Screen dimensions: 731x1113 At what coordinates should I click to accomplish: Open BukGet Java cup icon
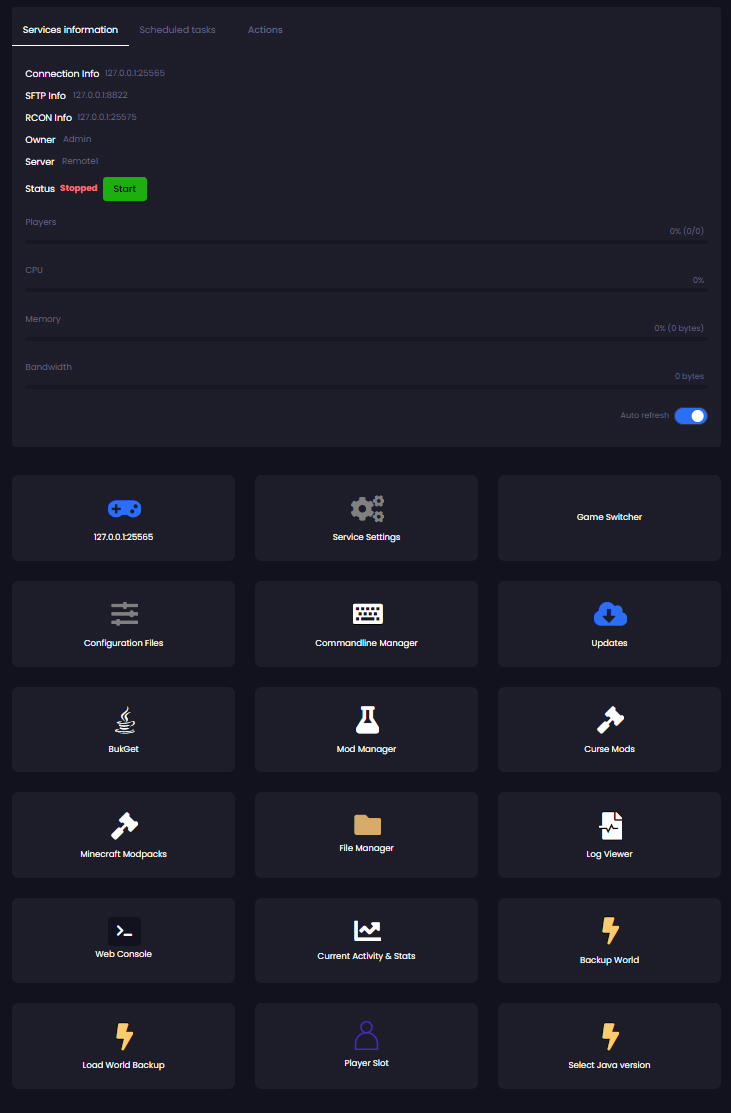pyautogui.click(x=124, y=720)
